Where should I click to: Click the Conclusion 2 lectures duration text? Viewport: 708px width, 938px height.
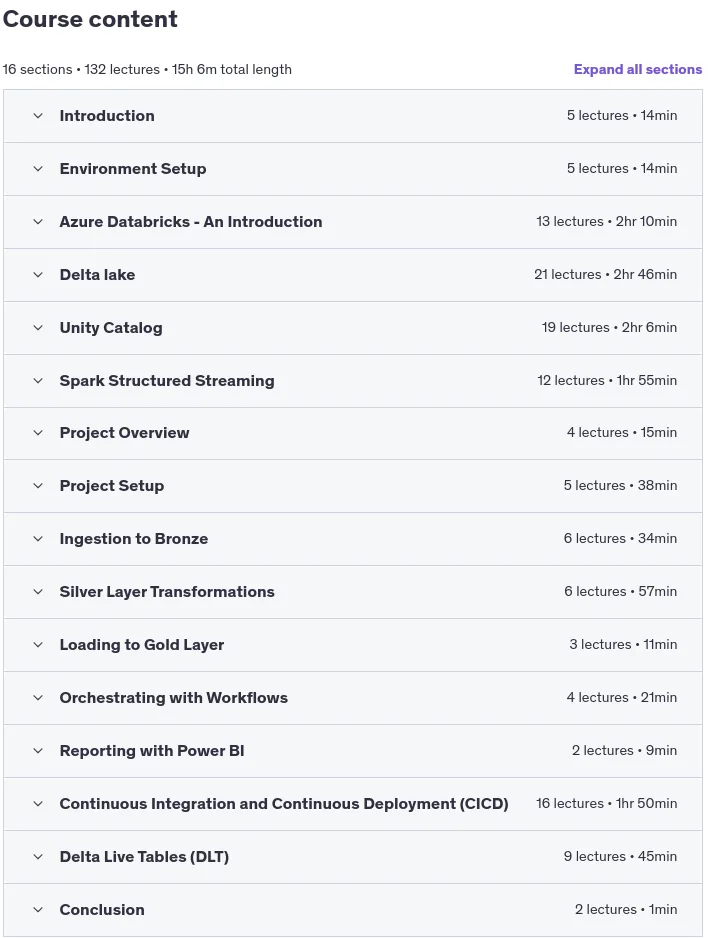626,910
